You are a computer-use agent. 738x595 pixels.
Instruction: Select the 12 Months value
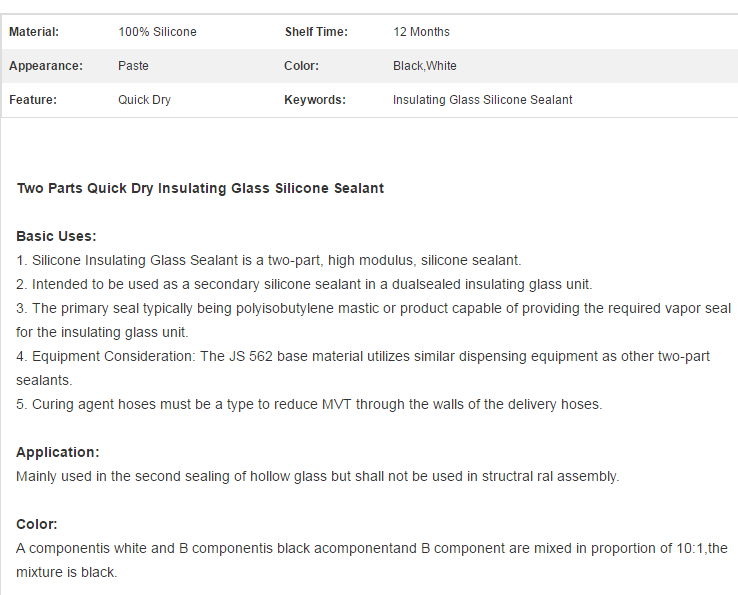[x=421, y=32]
